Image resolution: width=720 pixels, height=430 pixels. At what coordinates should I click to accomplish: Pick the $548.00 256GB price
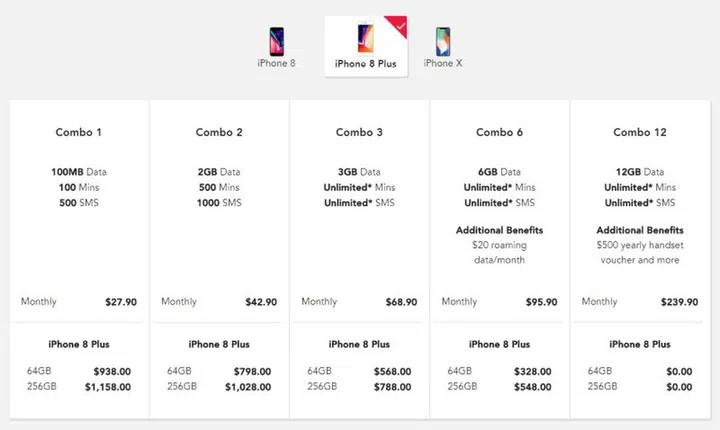click(532, 386)
